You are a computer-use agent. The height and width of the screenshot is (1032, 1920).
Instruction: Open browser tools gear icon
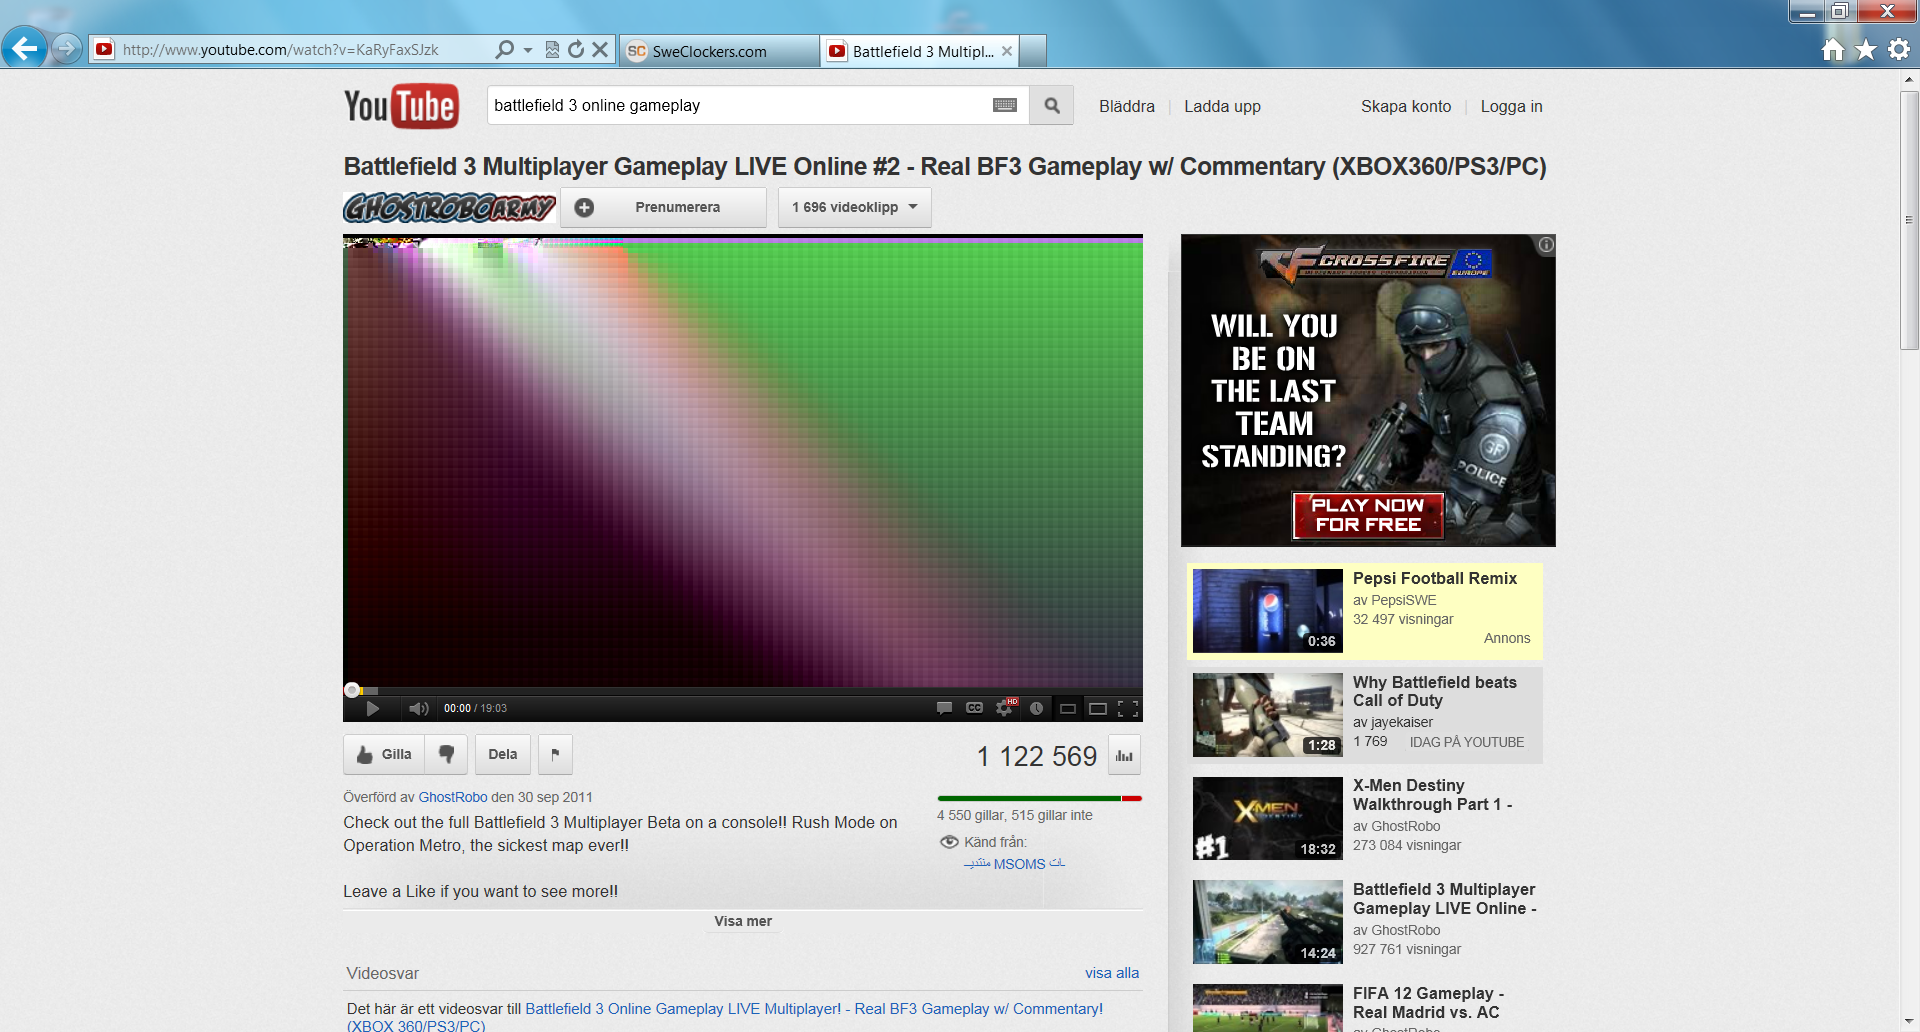[1899, 50]
